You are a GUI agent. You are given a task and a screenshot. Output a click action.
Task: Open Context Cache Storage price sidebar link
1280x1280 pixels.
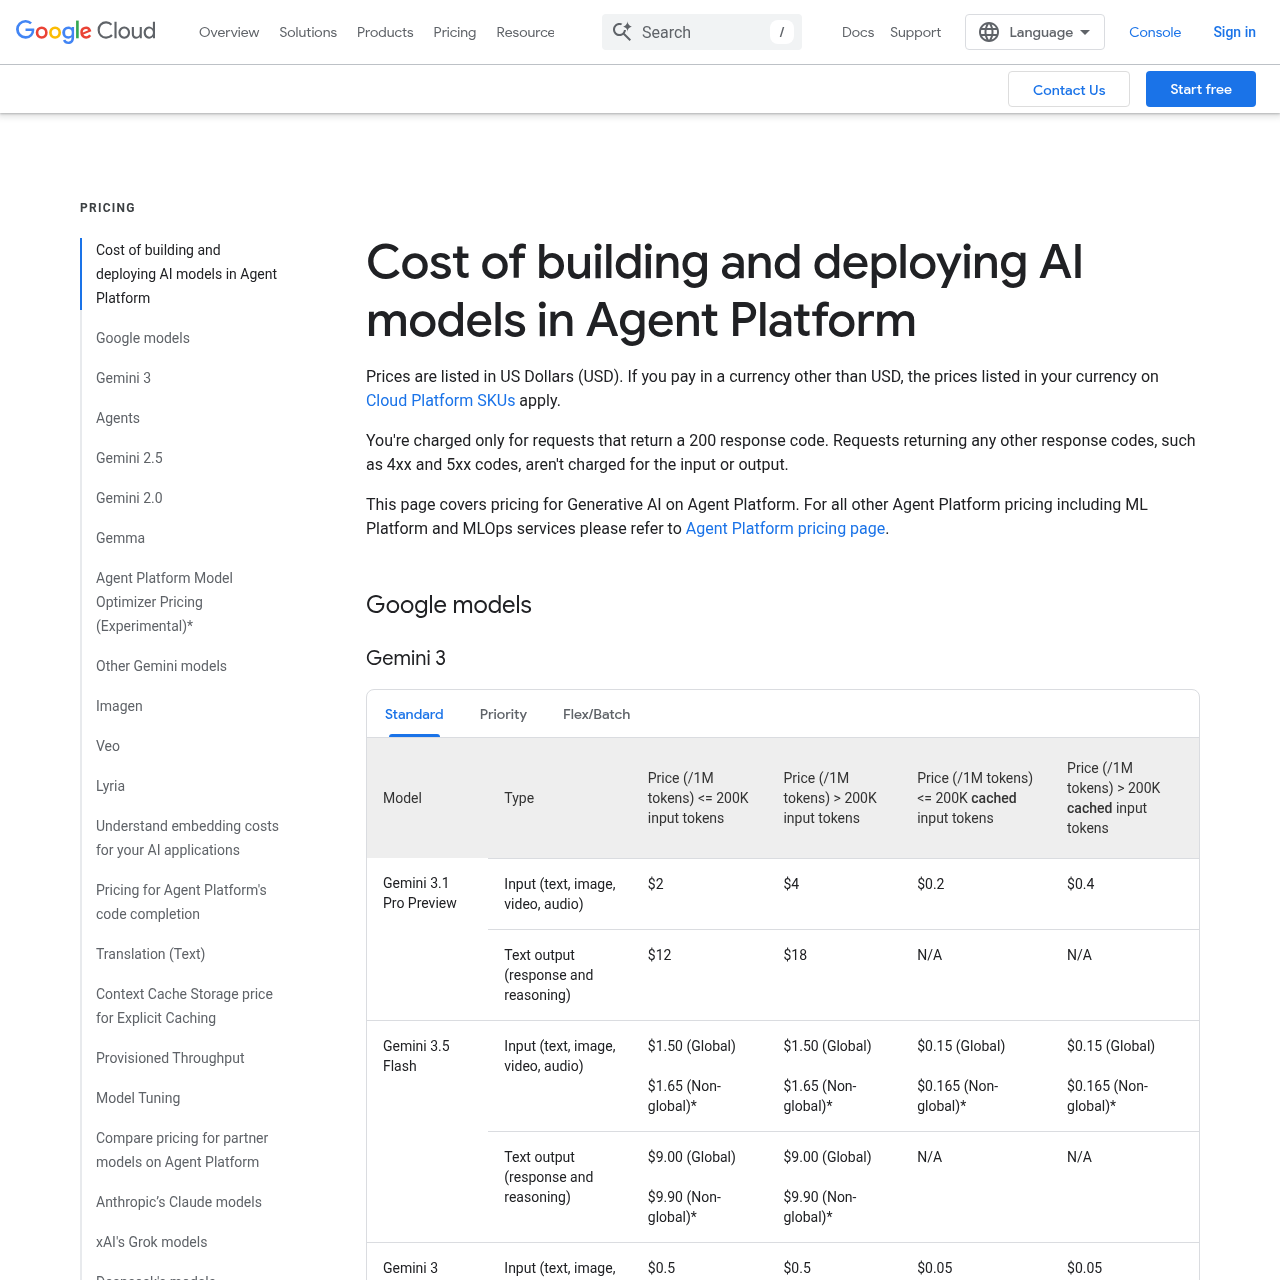pos(184,1006)
